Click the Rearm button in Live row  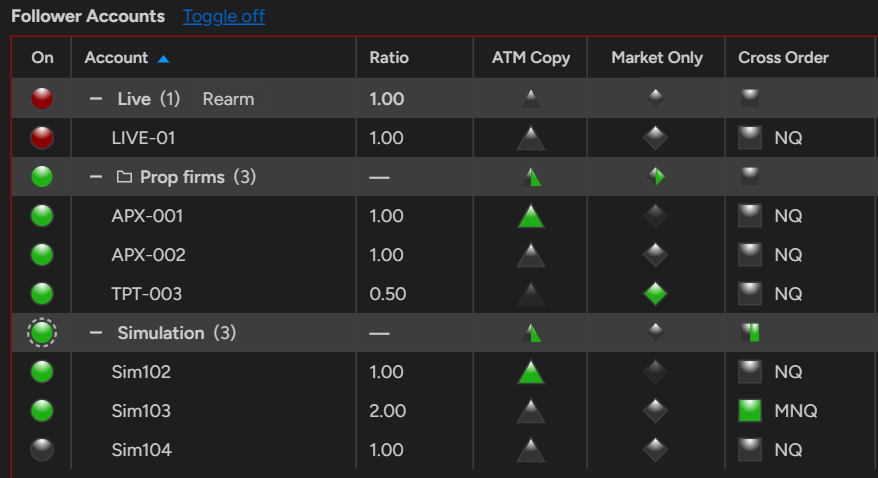point(228,99)
